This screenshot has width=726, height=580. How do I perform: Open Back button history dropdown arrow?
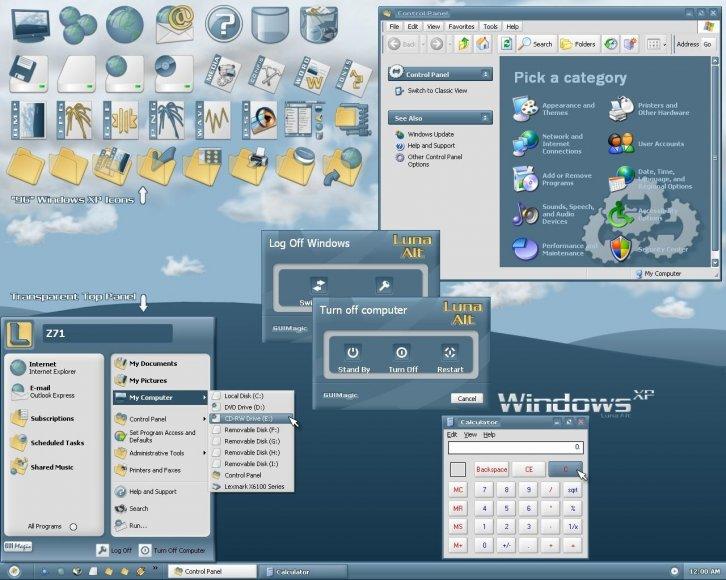pos(423,44)
